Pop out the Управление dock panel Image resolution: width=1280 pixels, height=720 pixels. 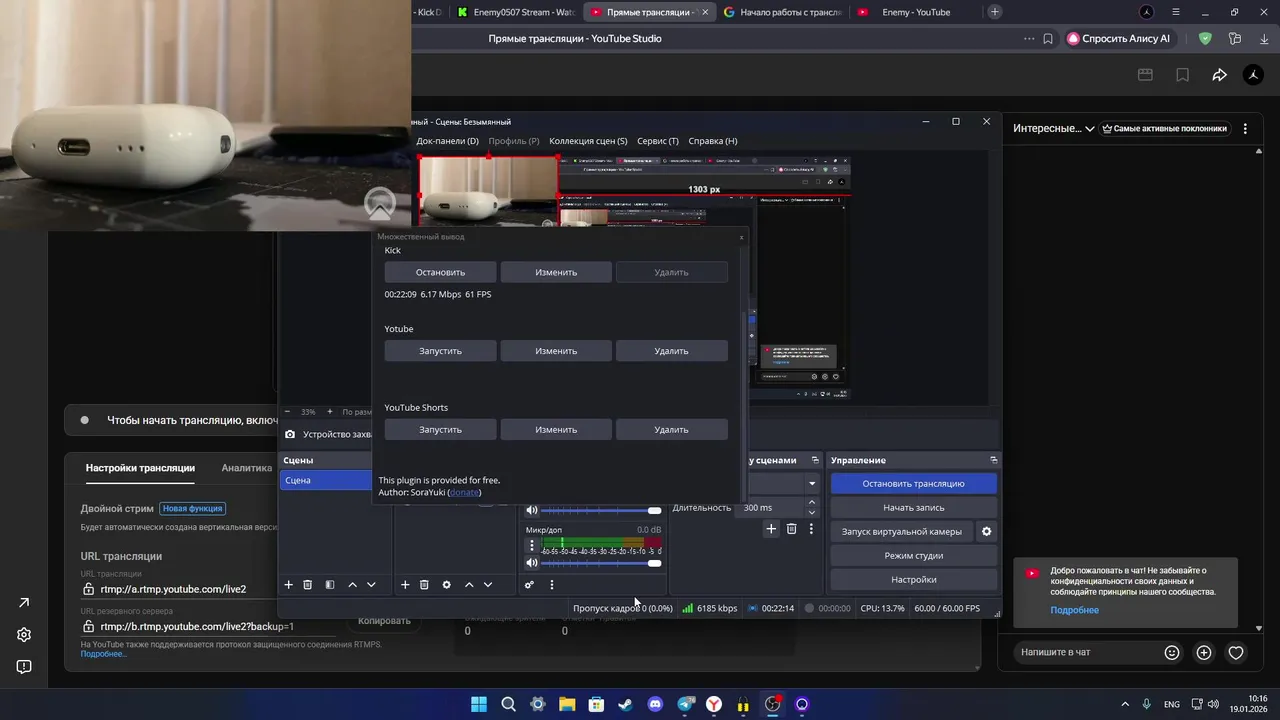click(x=993, y=460)
